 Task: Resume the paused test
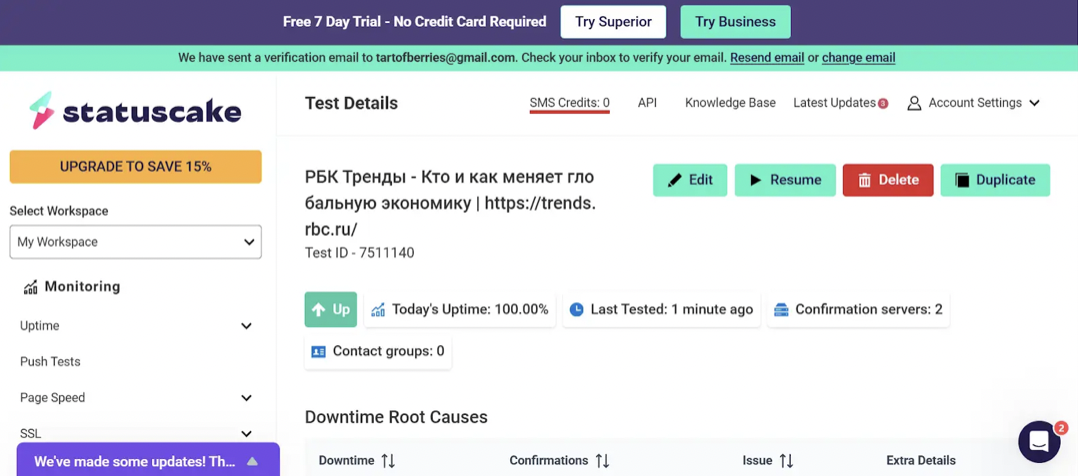point(785,180)
